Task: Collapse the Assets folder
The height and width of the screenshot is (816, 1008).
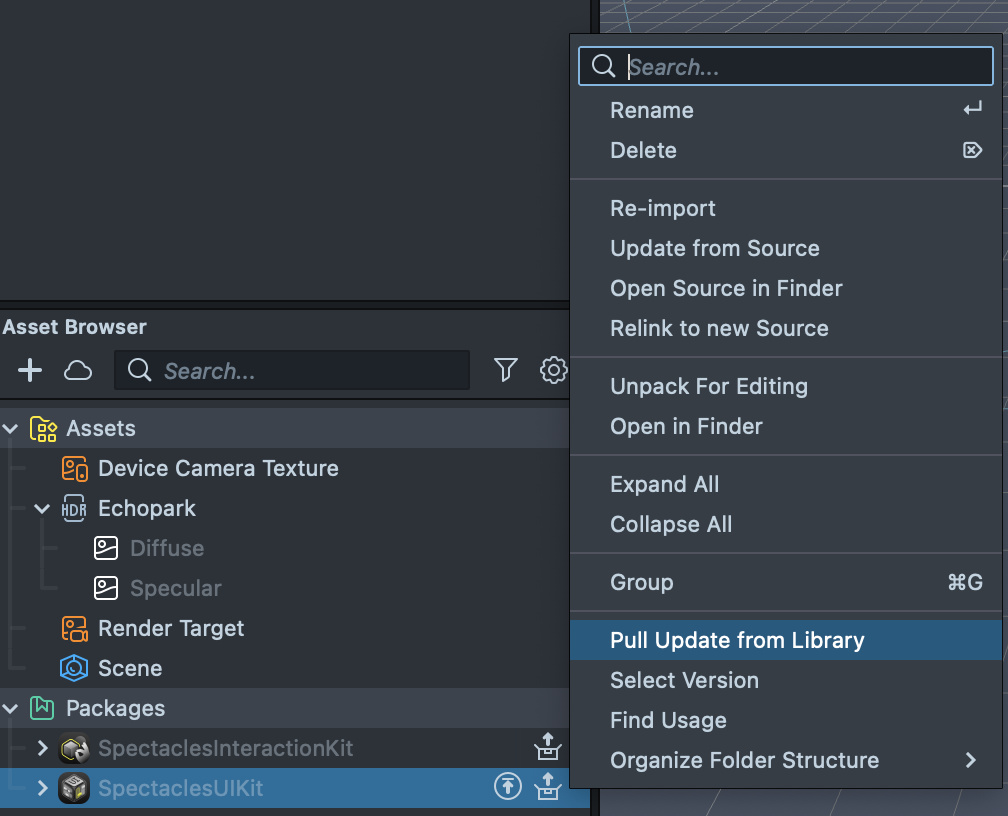Action: tap(11, 428)
